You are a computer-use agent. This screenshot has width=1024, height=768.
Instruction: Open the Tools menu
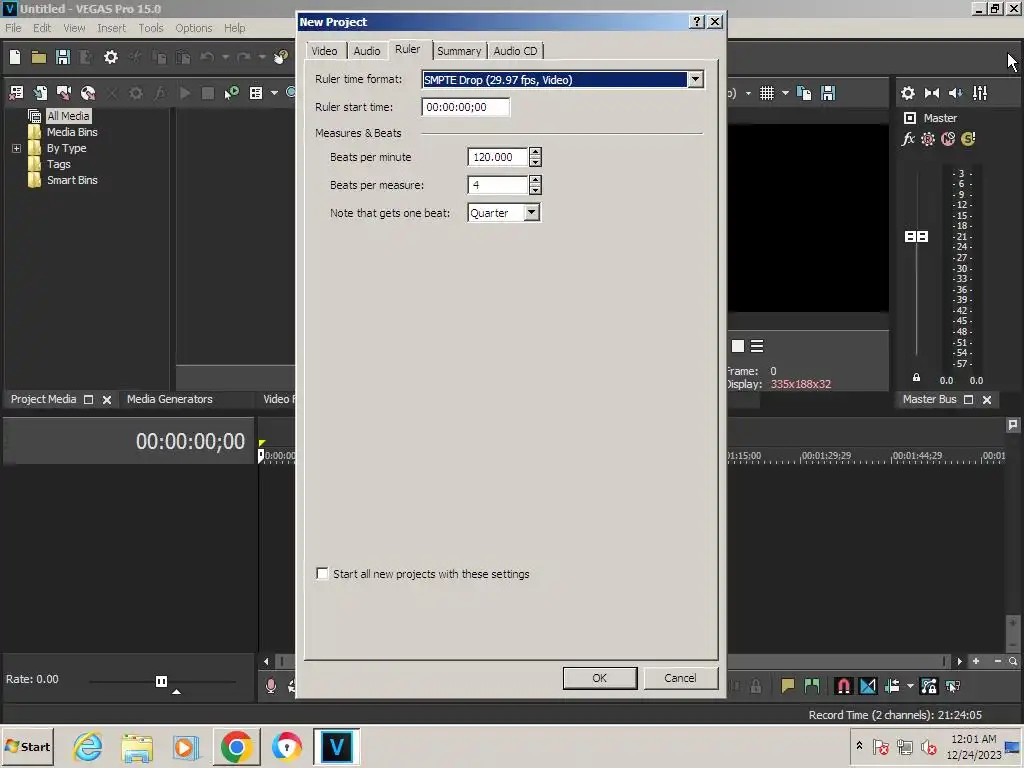pos(151,28)
